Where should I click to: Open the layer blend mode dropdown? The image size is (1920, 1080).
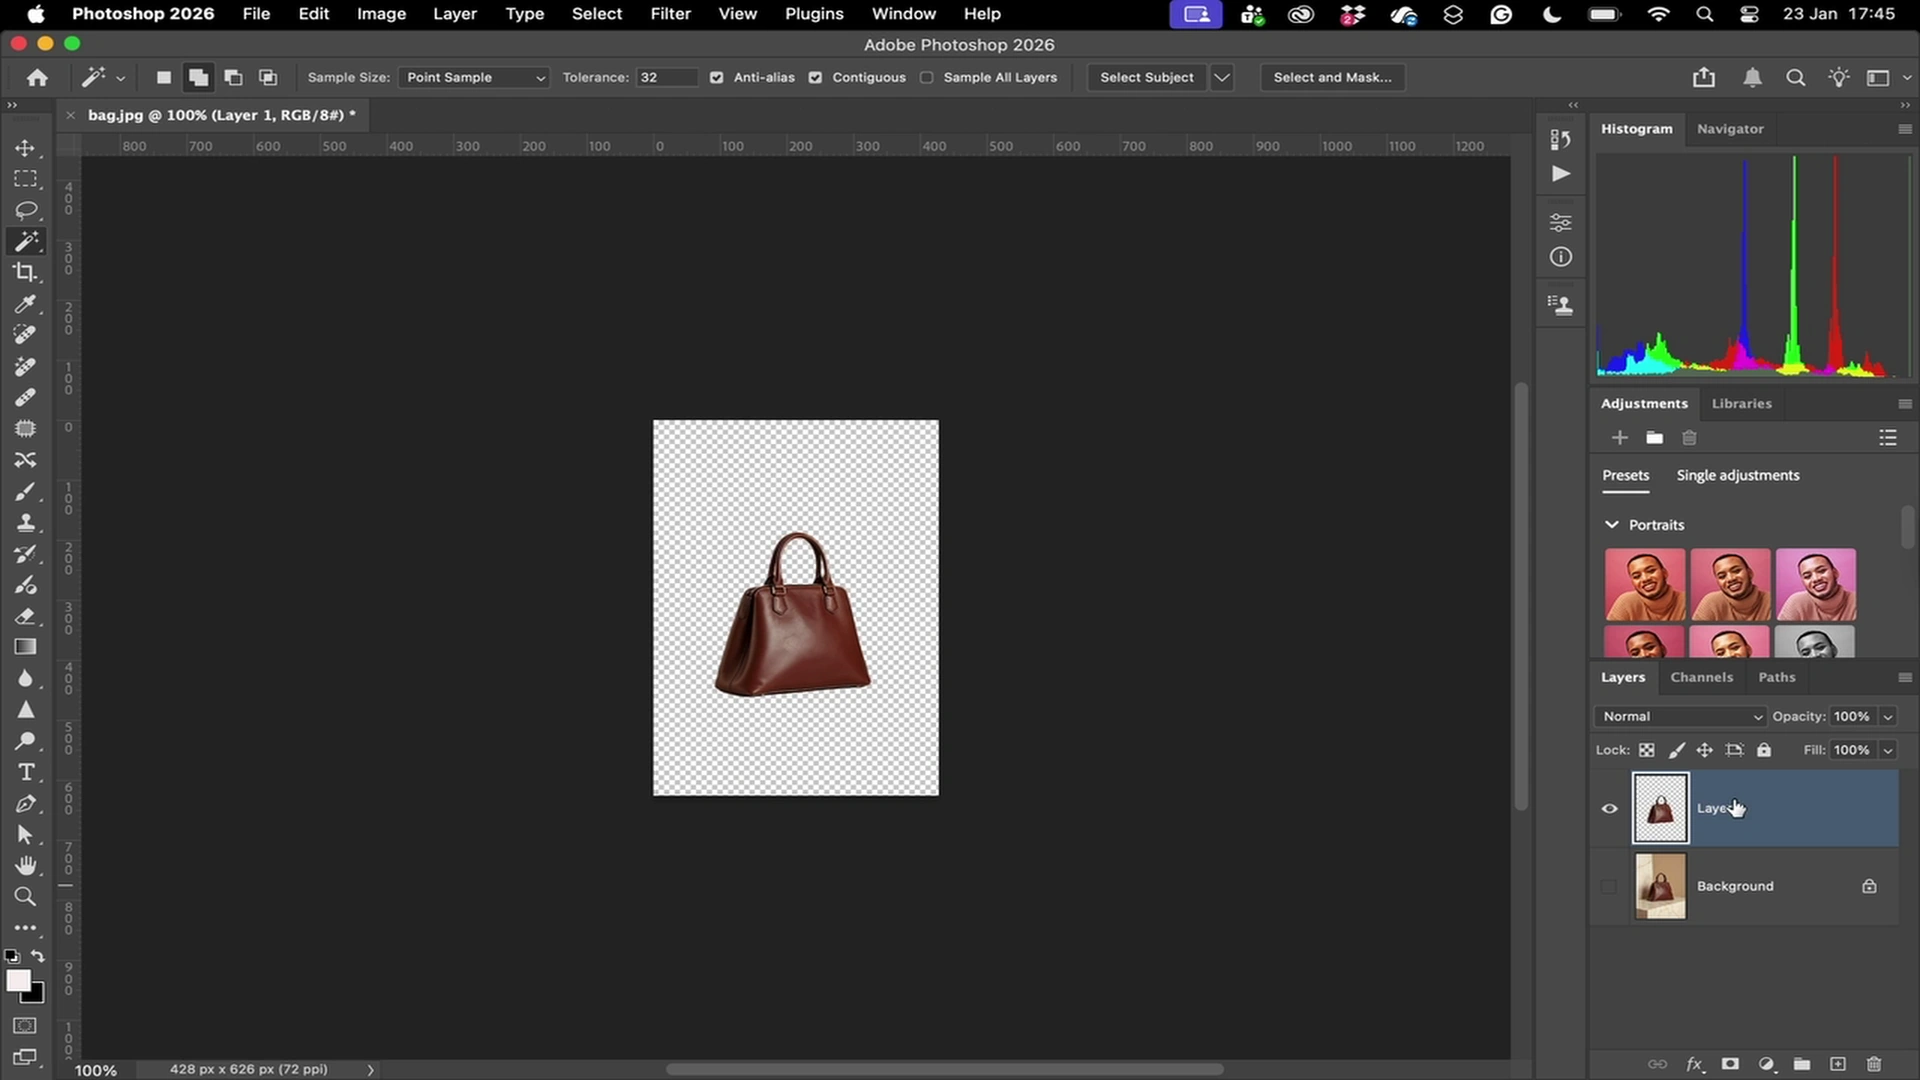coord(1679,716)
